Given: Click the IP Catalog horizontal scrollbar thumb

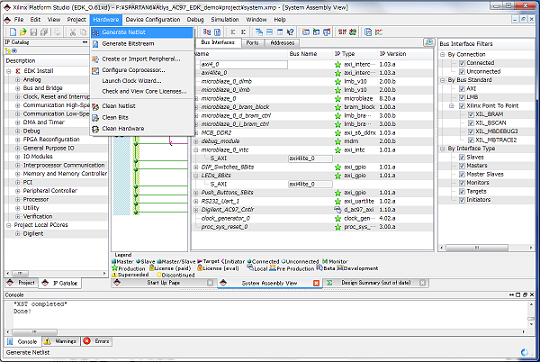Looking at the screenshot, I should click(x=20, y=273).
